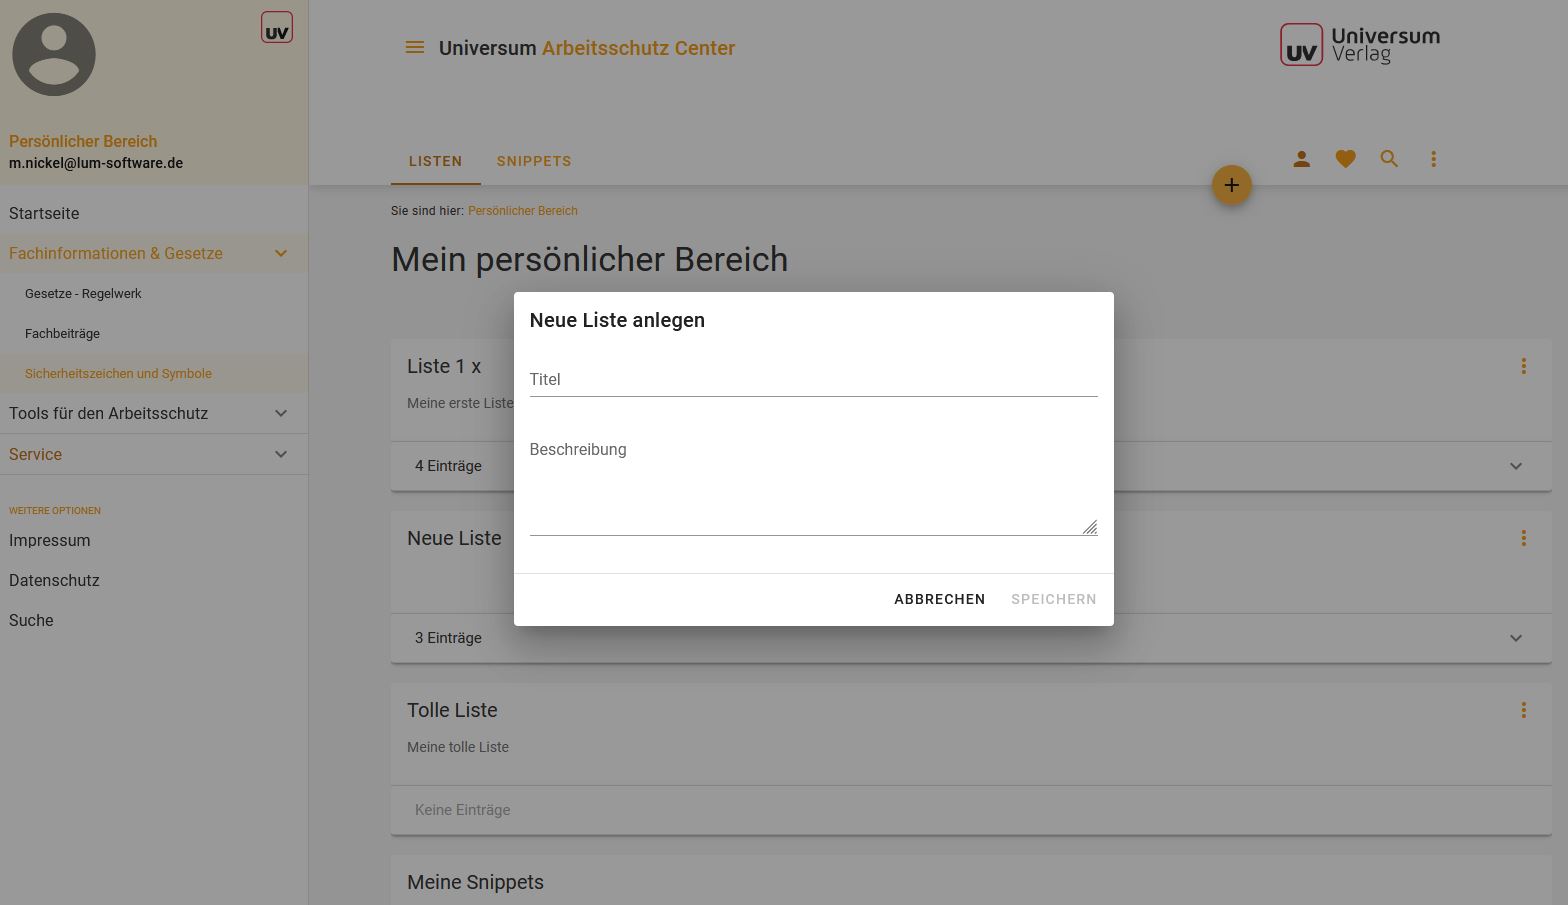Click the search magnifier icon
This screenshot has width=1568, height=905.
(x=1389, y=159)
